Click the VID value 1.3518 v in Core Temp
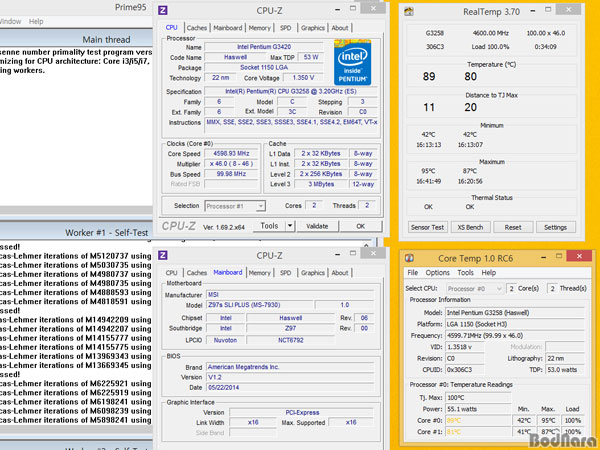 tap(465, 347)
